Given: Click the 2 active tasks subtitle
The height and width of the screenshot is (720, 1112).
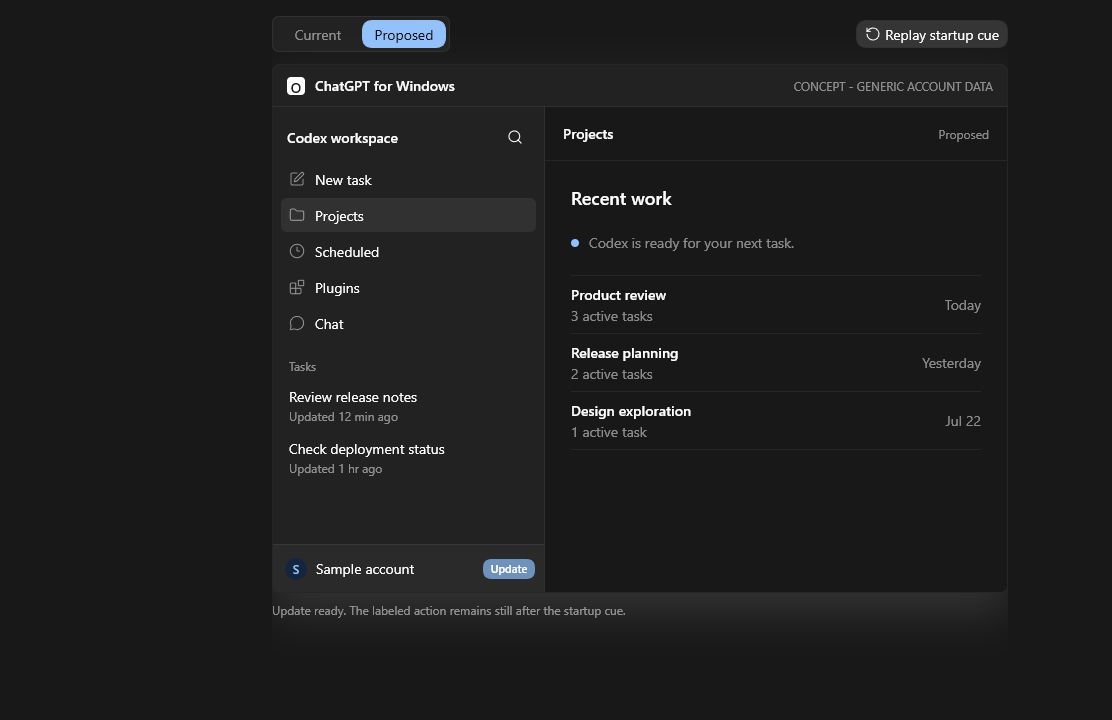Looking at the screenshot, I should (x=611, y=375).
